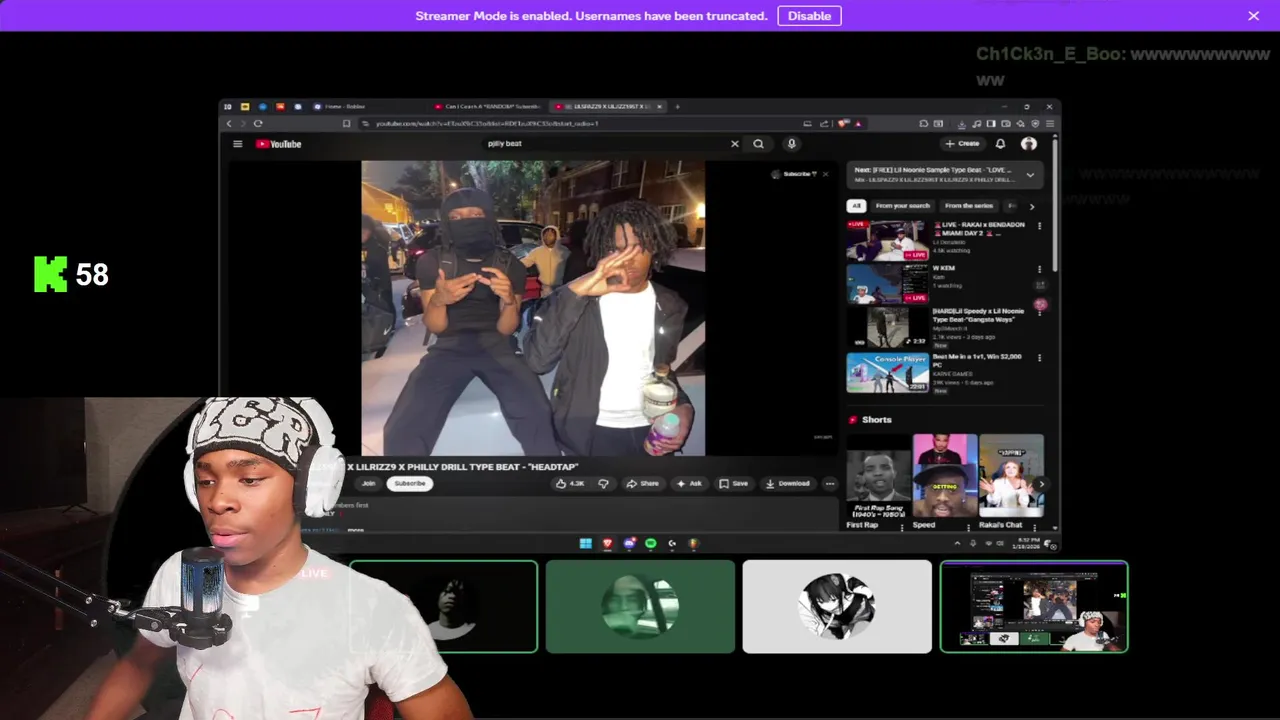Select the screen share stream tile

pos(1034,607)
